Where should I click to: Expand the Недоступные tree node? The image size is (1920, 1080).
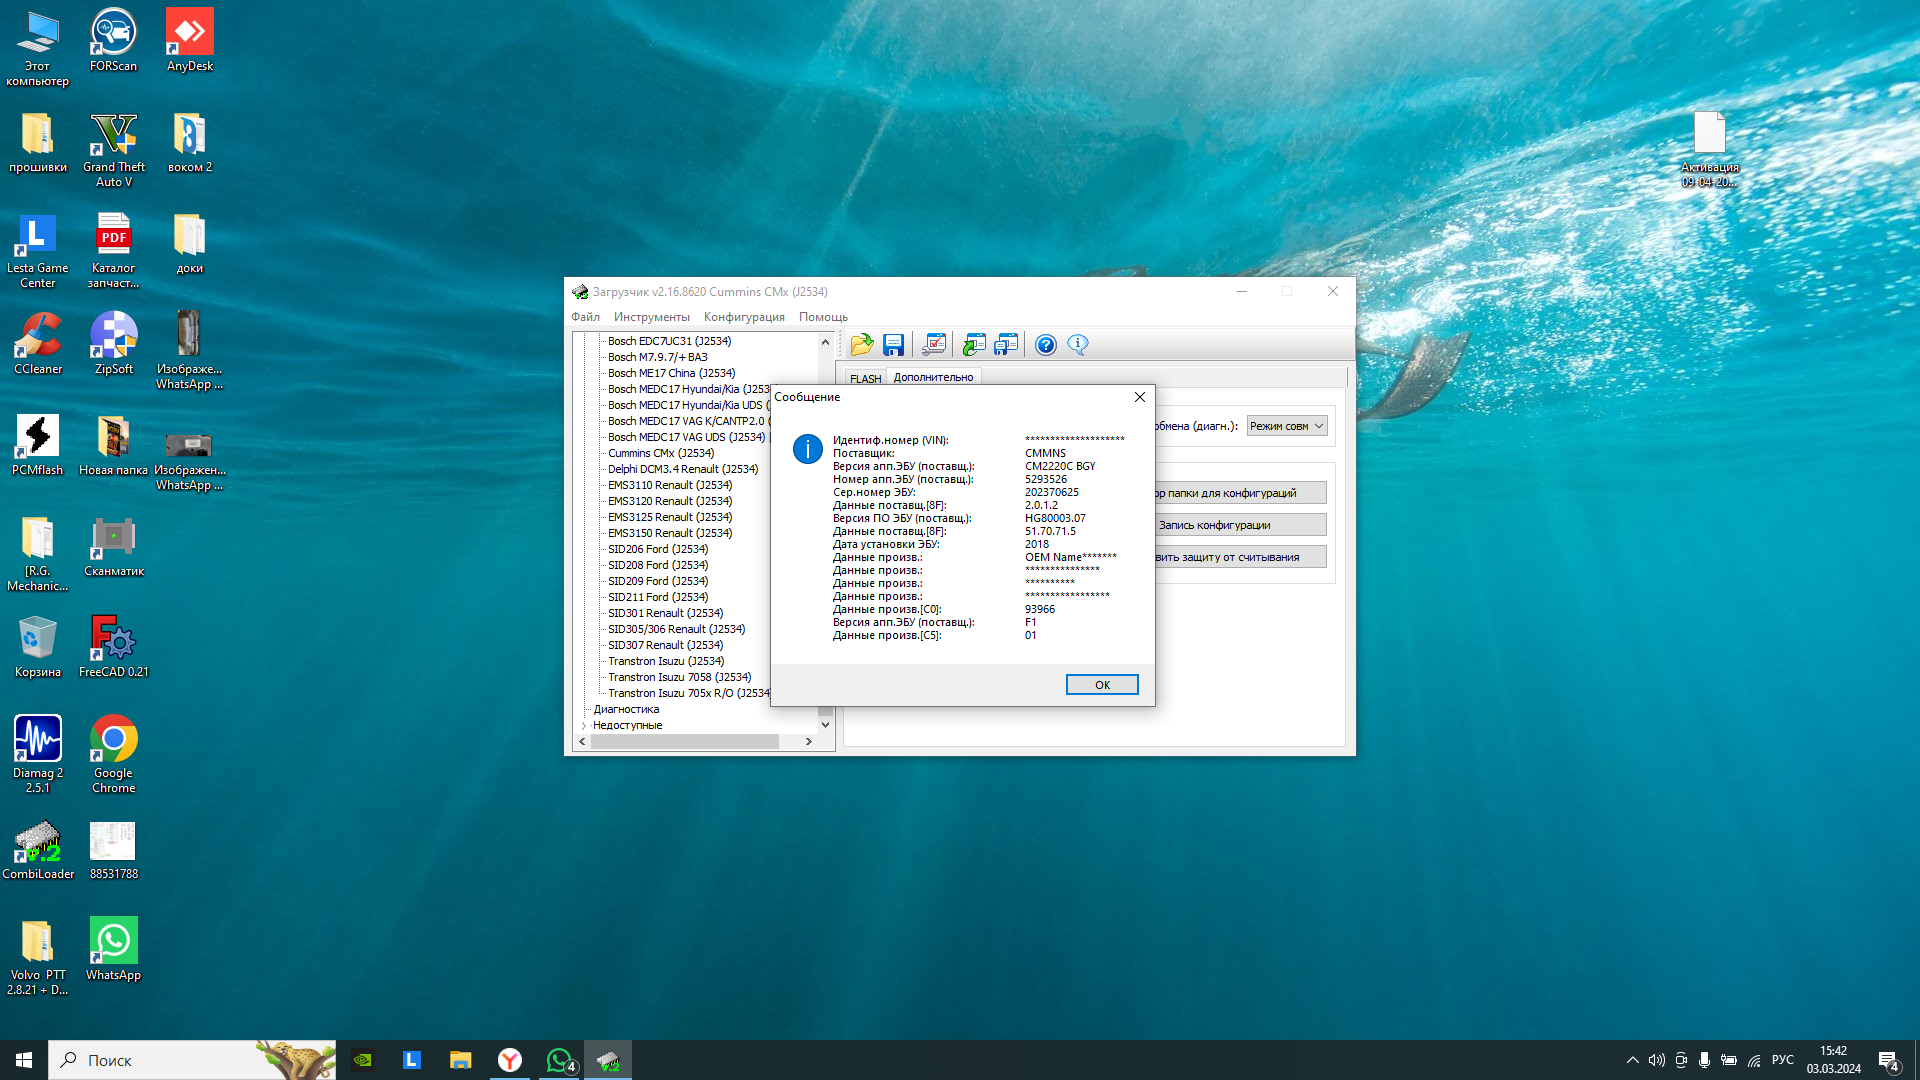[584, 726]
